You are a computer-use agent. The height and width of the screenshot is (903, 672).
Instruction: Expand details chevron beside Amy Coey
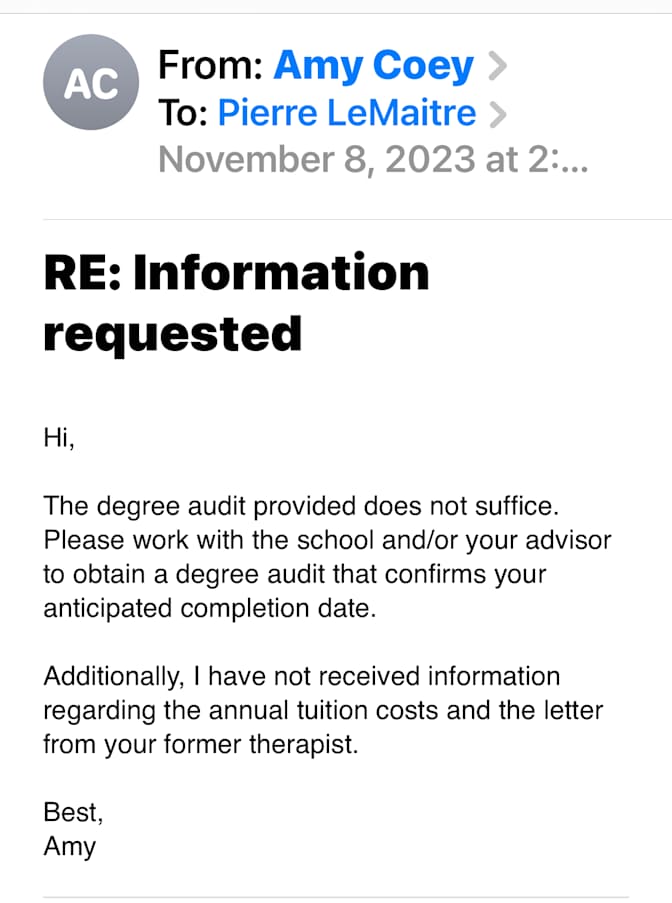click(x=497, y=66)
